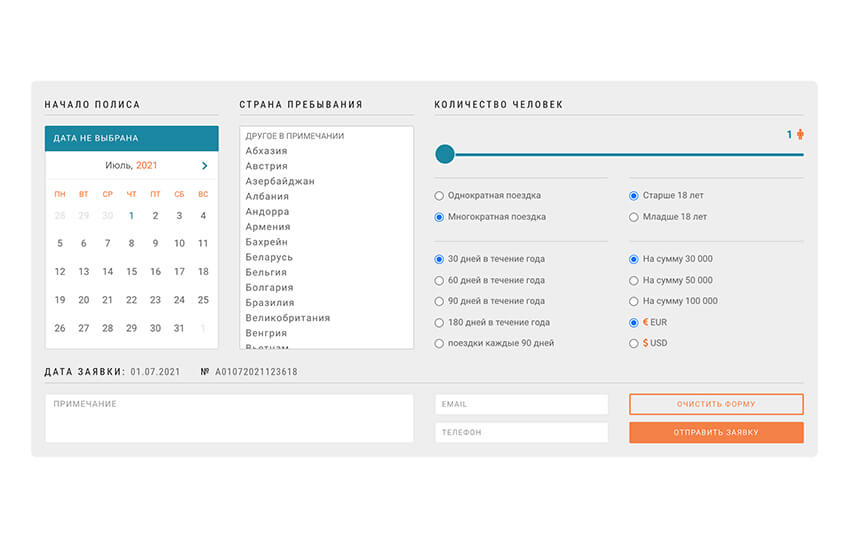The height and width of the screenshot is (537, 848).
Task: Pick Великобритания in the country list
Action: pos(287,318)
